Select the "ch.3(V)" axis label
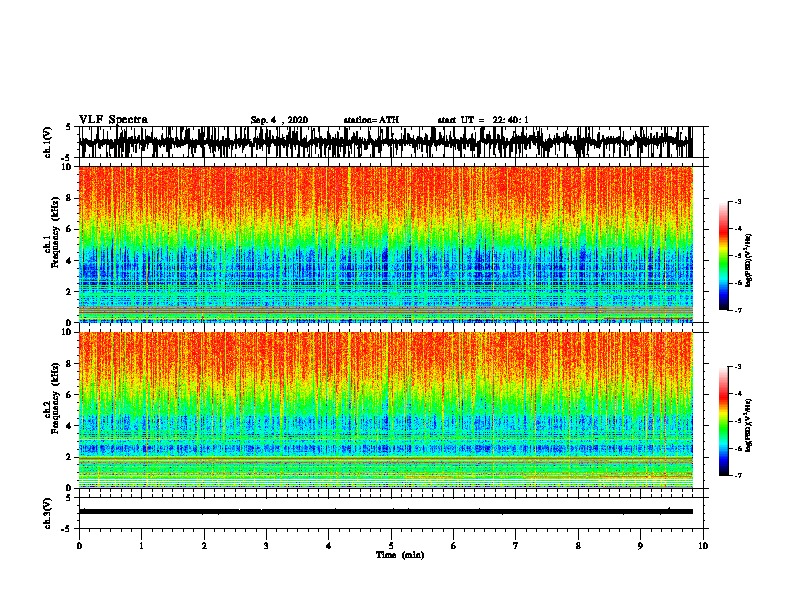This screenshot has height=612, width=792. click(x=48, y=513)
